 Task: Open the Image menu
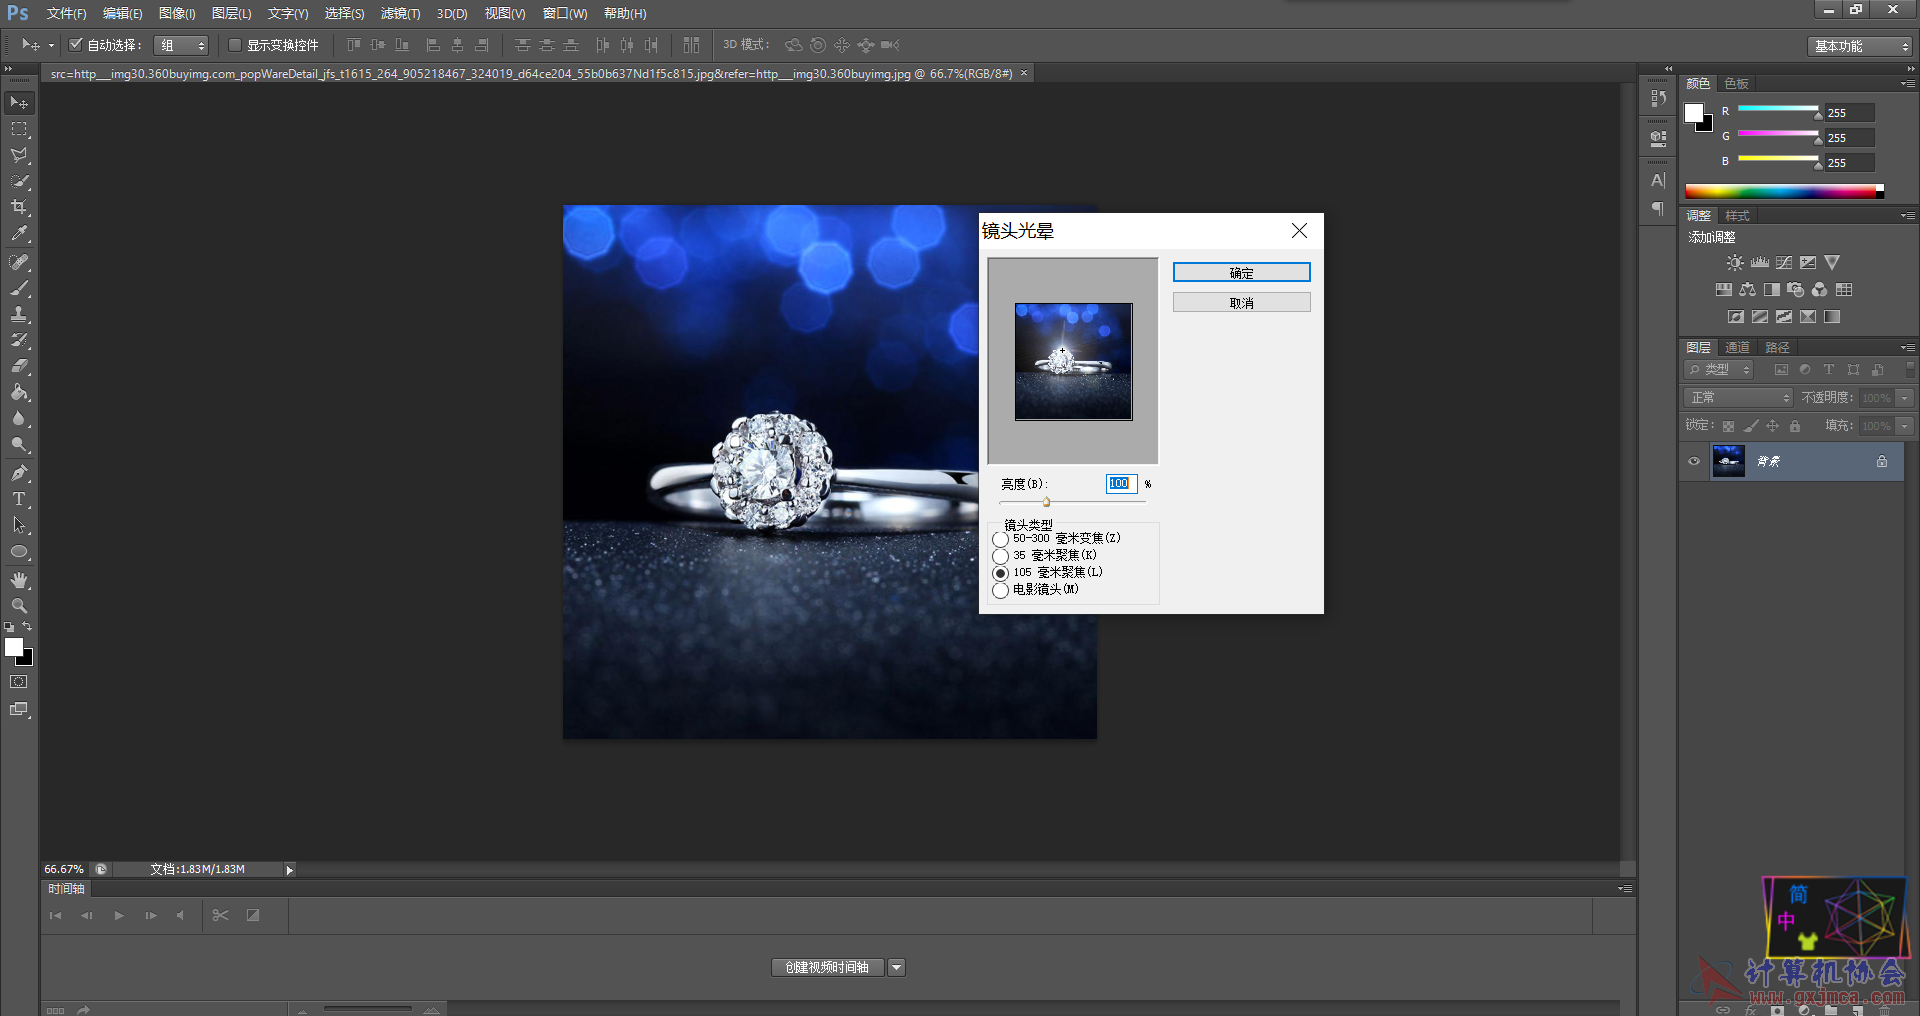pyautogui.click(x=177, y=13)
